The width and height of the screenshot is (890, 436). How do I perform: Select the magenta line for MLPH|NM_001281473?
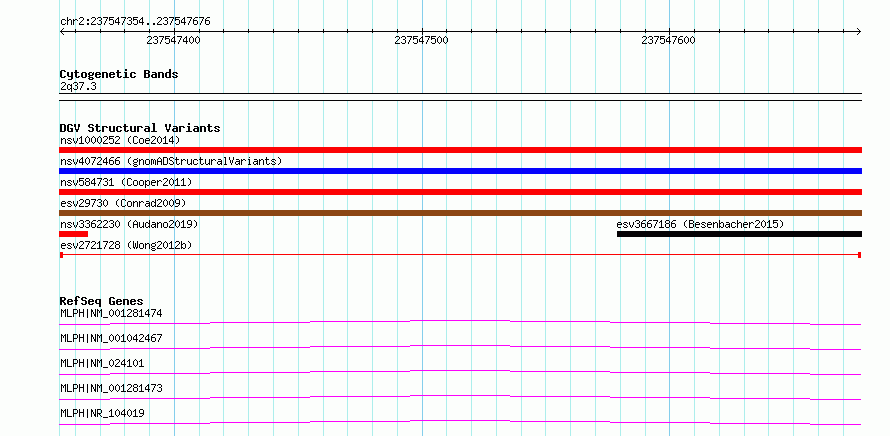click(460, 397)
